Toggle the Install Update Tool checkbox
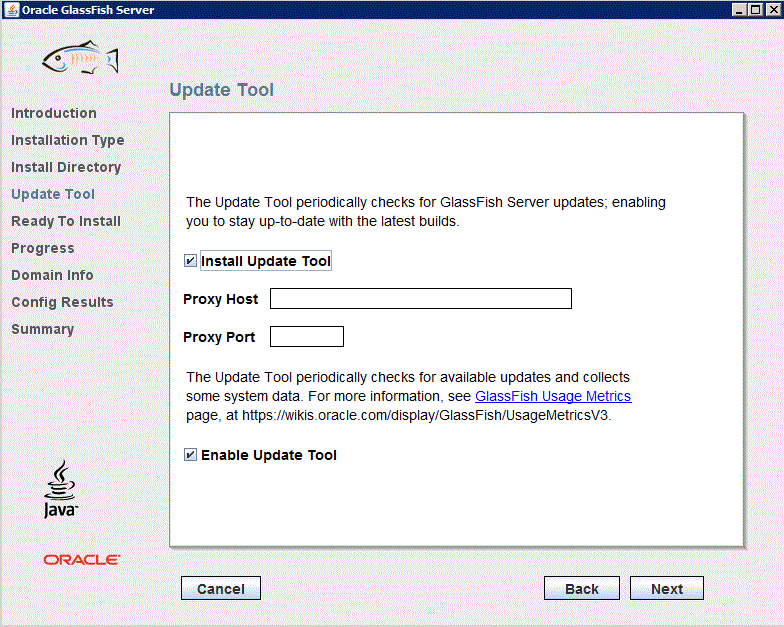 pyautogui.click(x=190, y=260)
